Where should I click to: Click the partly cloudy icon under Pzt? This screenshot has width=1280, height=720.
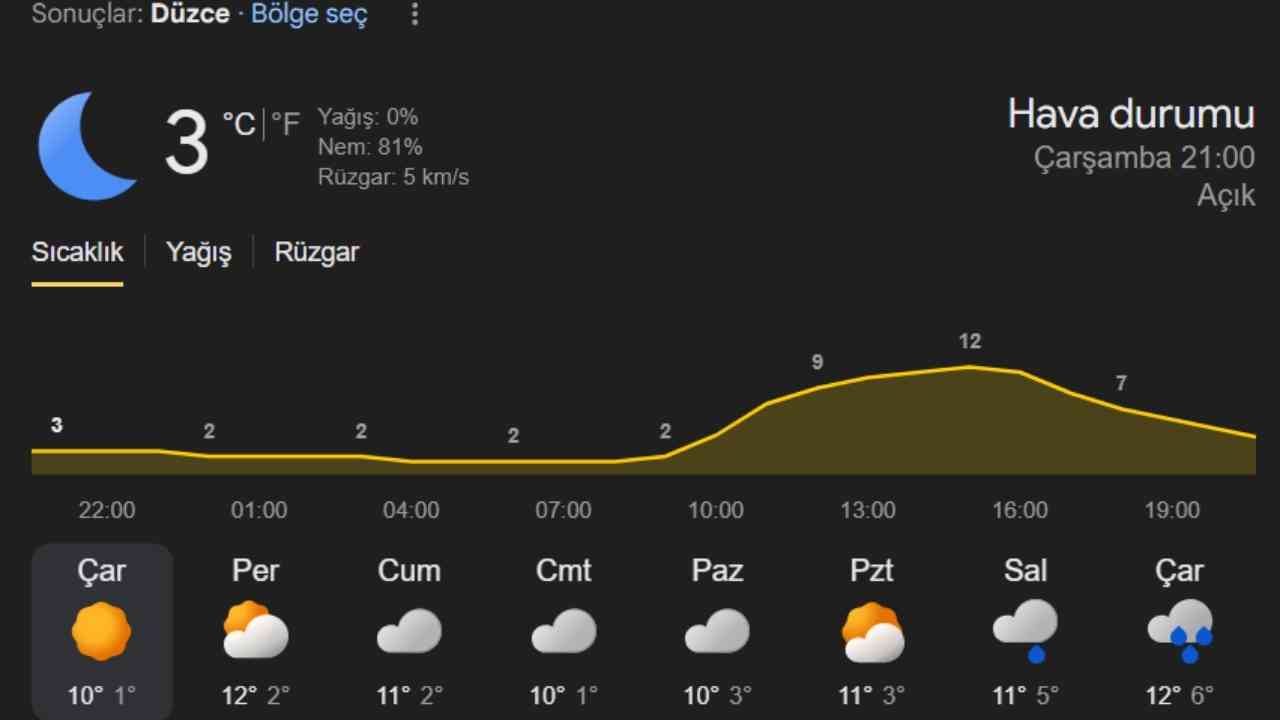point(872,632)
